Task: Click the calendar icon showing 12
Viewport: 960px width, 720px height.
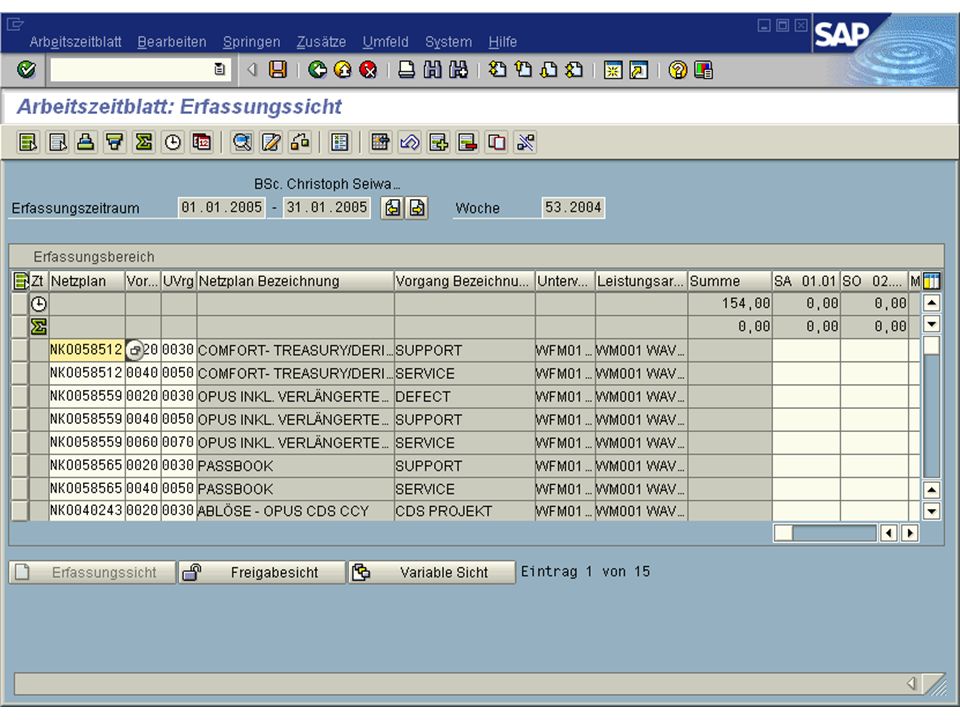Action: click(x=201, y=143)
